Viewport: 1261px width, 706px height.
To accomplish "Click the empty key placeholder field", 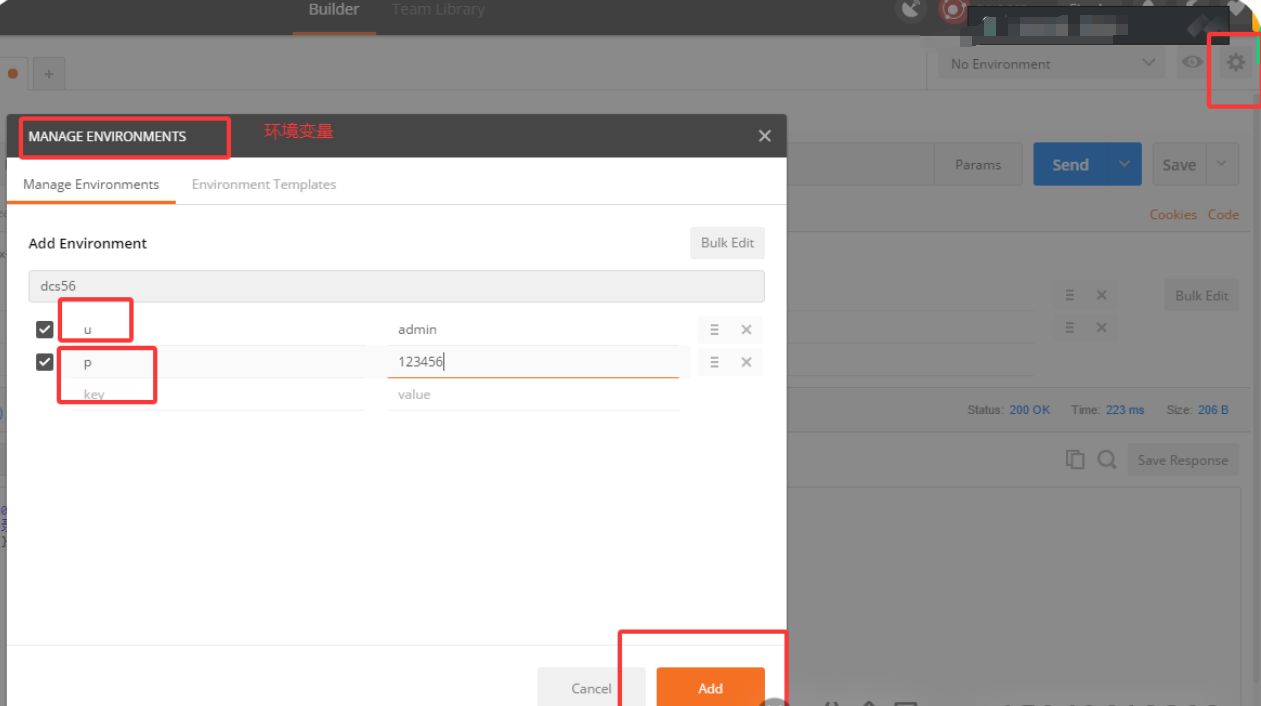I will (x=218, y=394).
